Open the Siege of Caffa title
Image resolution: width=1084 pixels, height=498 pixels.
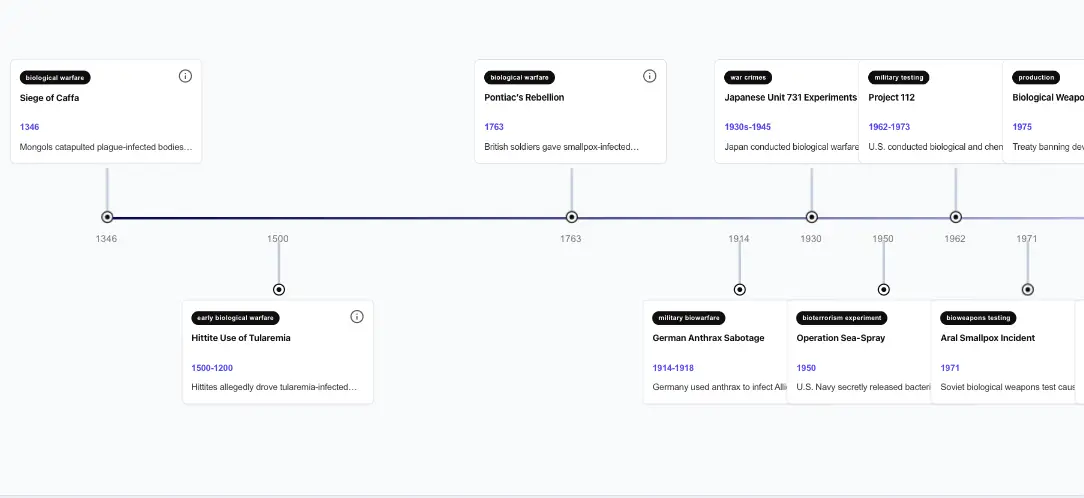pos(49,98)
